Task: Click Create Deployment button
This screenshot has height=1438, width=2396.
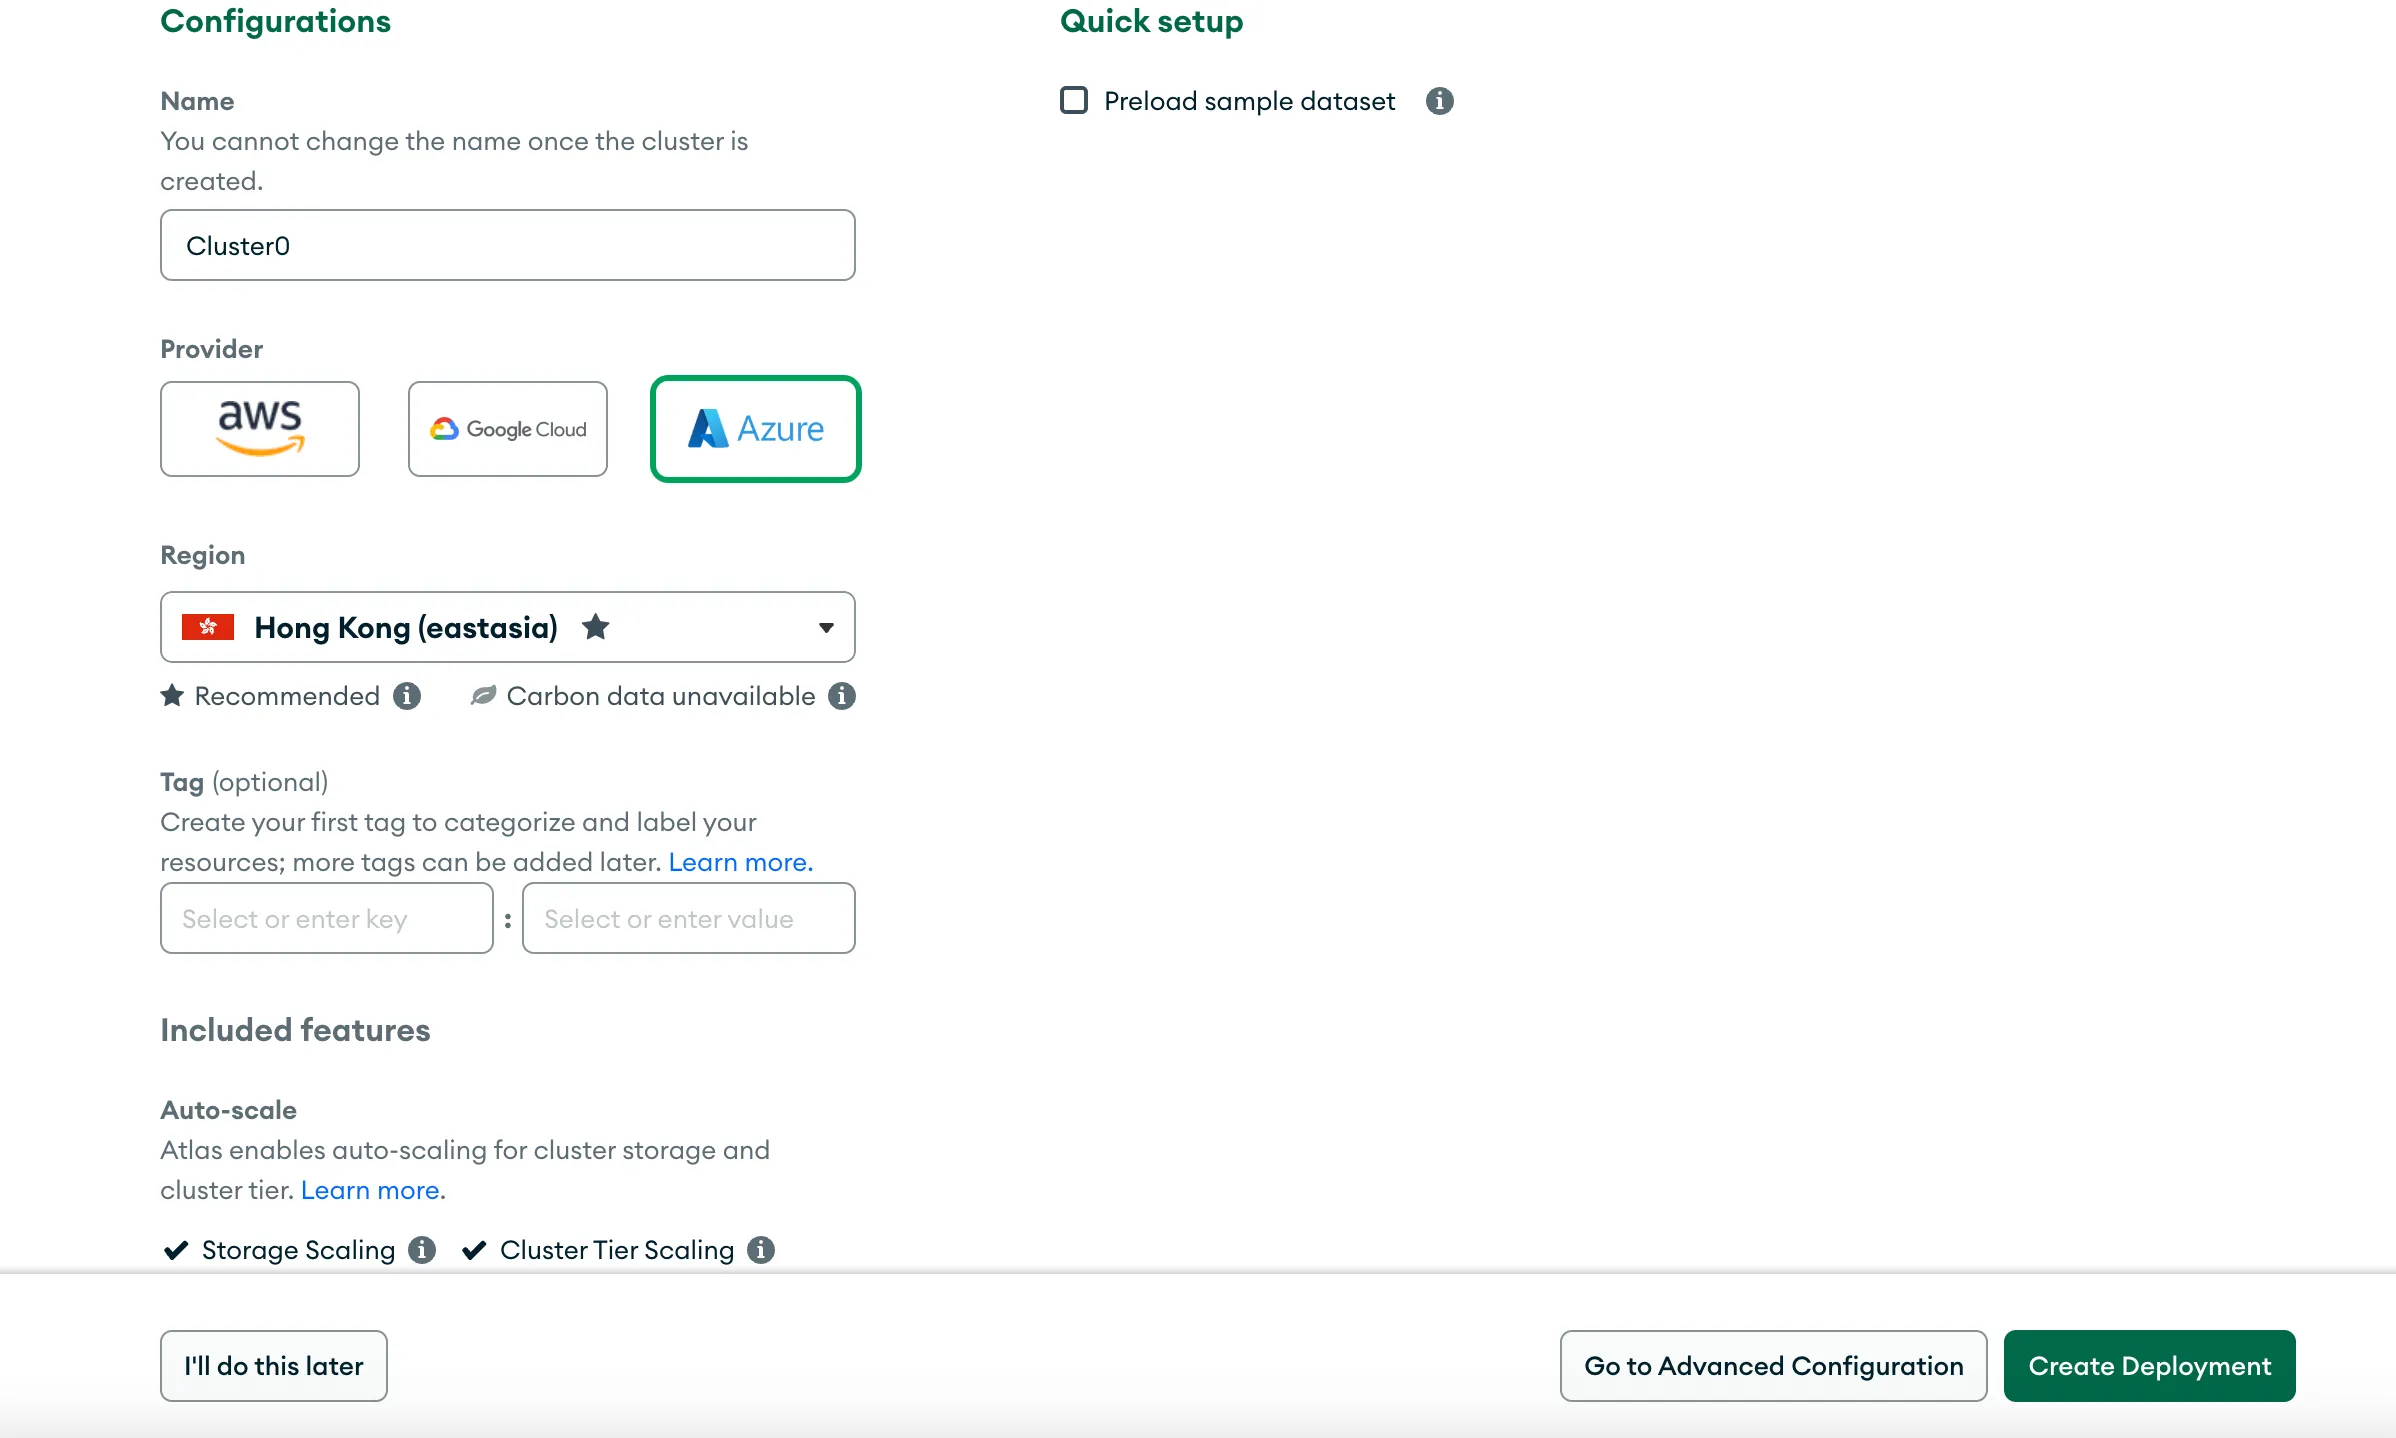Action: pyautogui.click(x=2150, y=1366)
